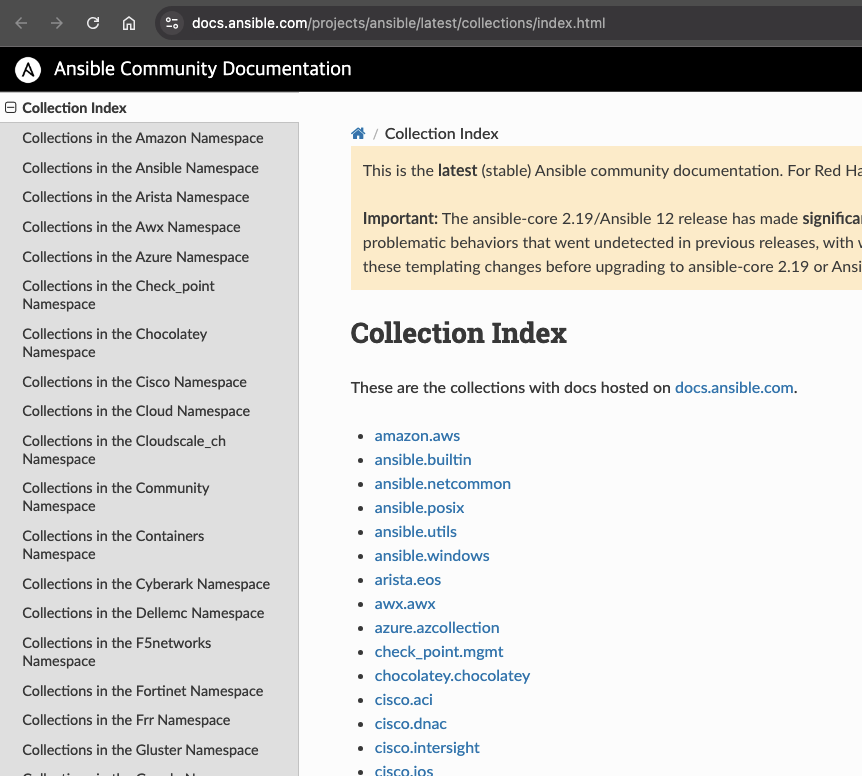862x776 pixels.
Task: Open Collections in the Cloudscale_ch Namespace
Action: point(124,450)
